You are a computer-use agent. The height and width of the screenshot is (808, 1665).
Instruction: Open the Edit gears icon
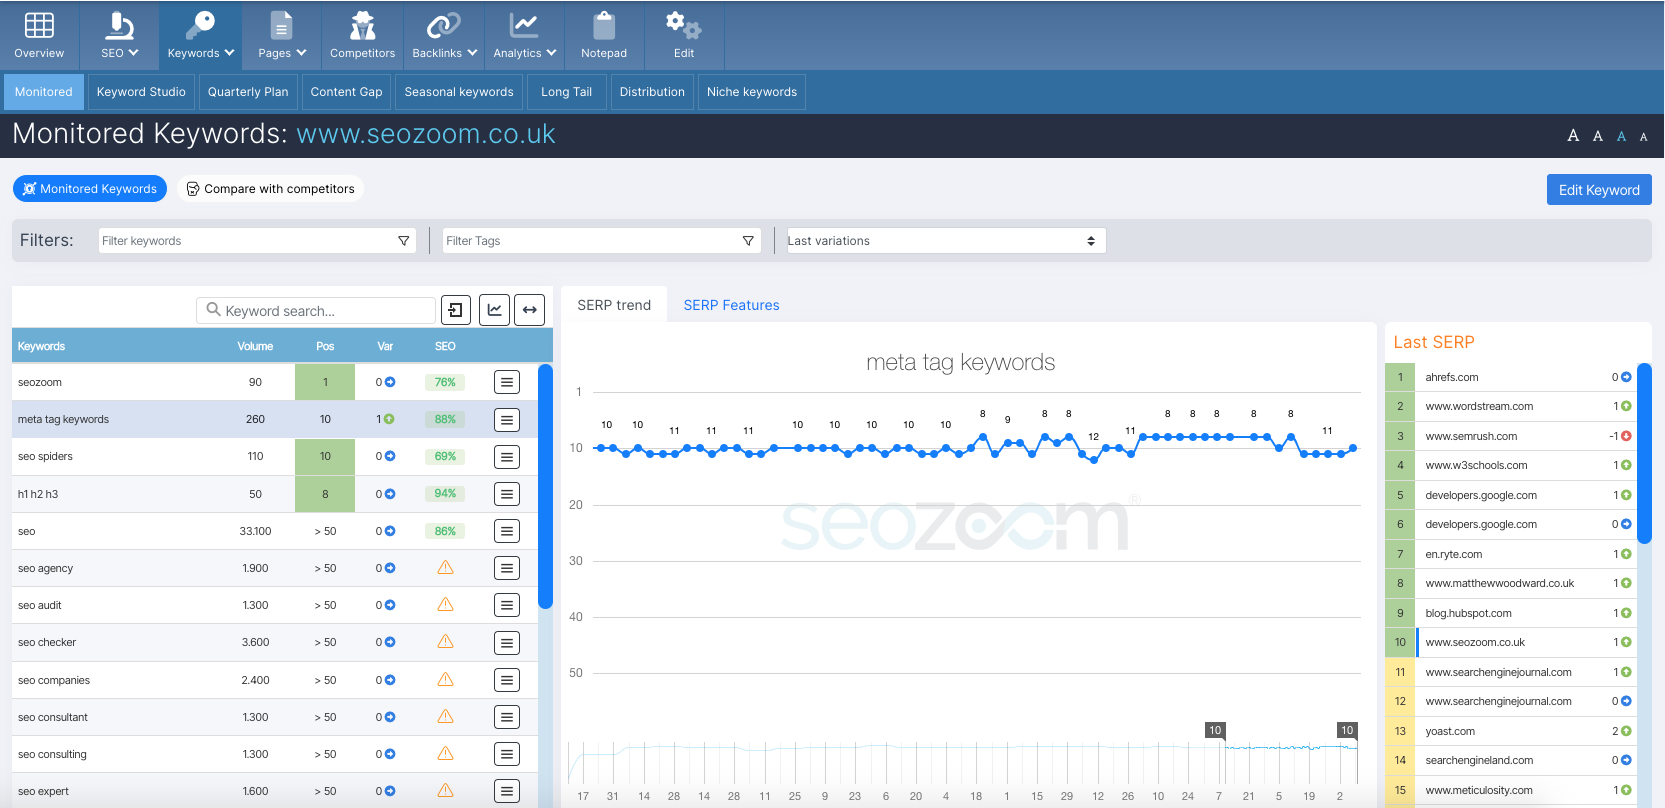(x=684, y=35)
